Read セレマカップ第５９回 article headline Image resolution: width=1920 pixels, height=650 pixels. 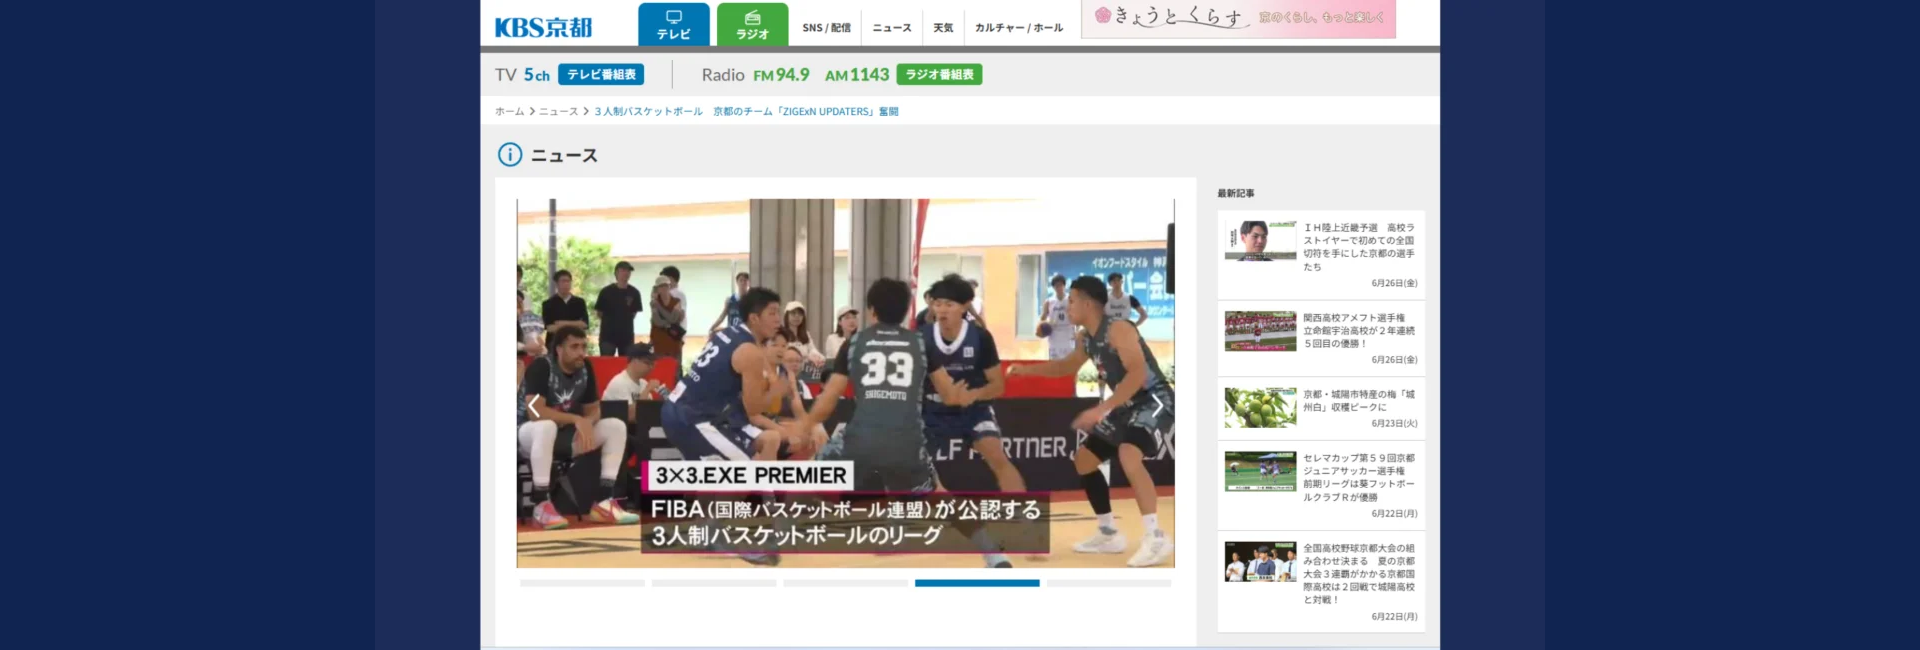(1359, 477)
